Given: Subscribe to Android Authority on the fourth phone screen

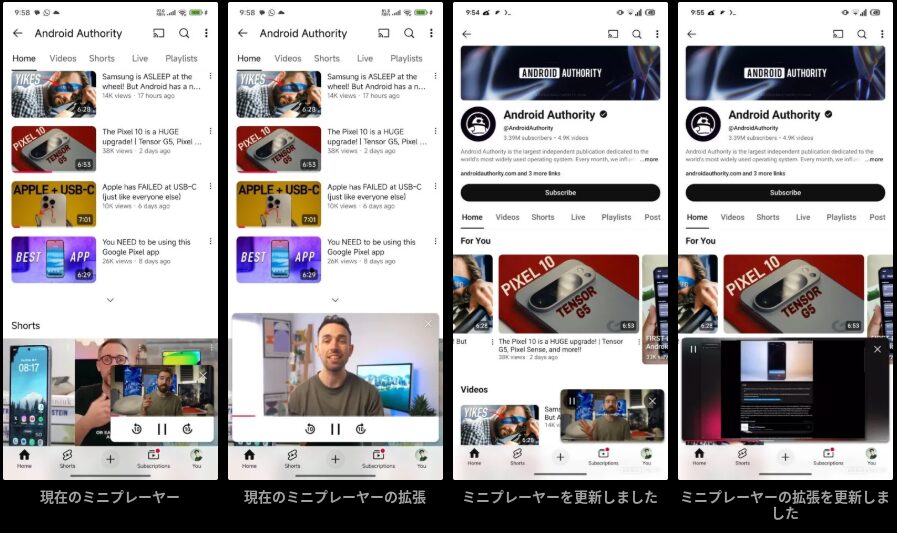Looking at the screenshot, I should 785,193.
